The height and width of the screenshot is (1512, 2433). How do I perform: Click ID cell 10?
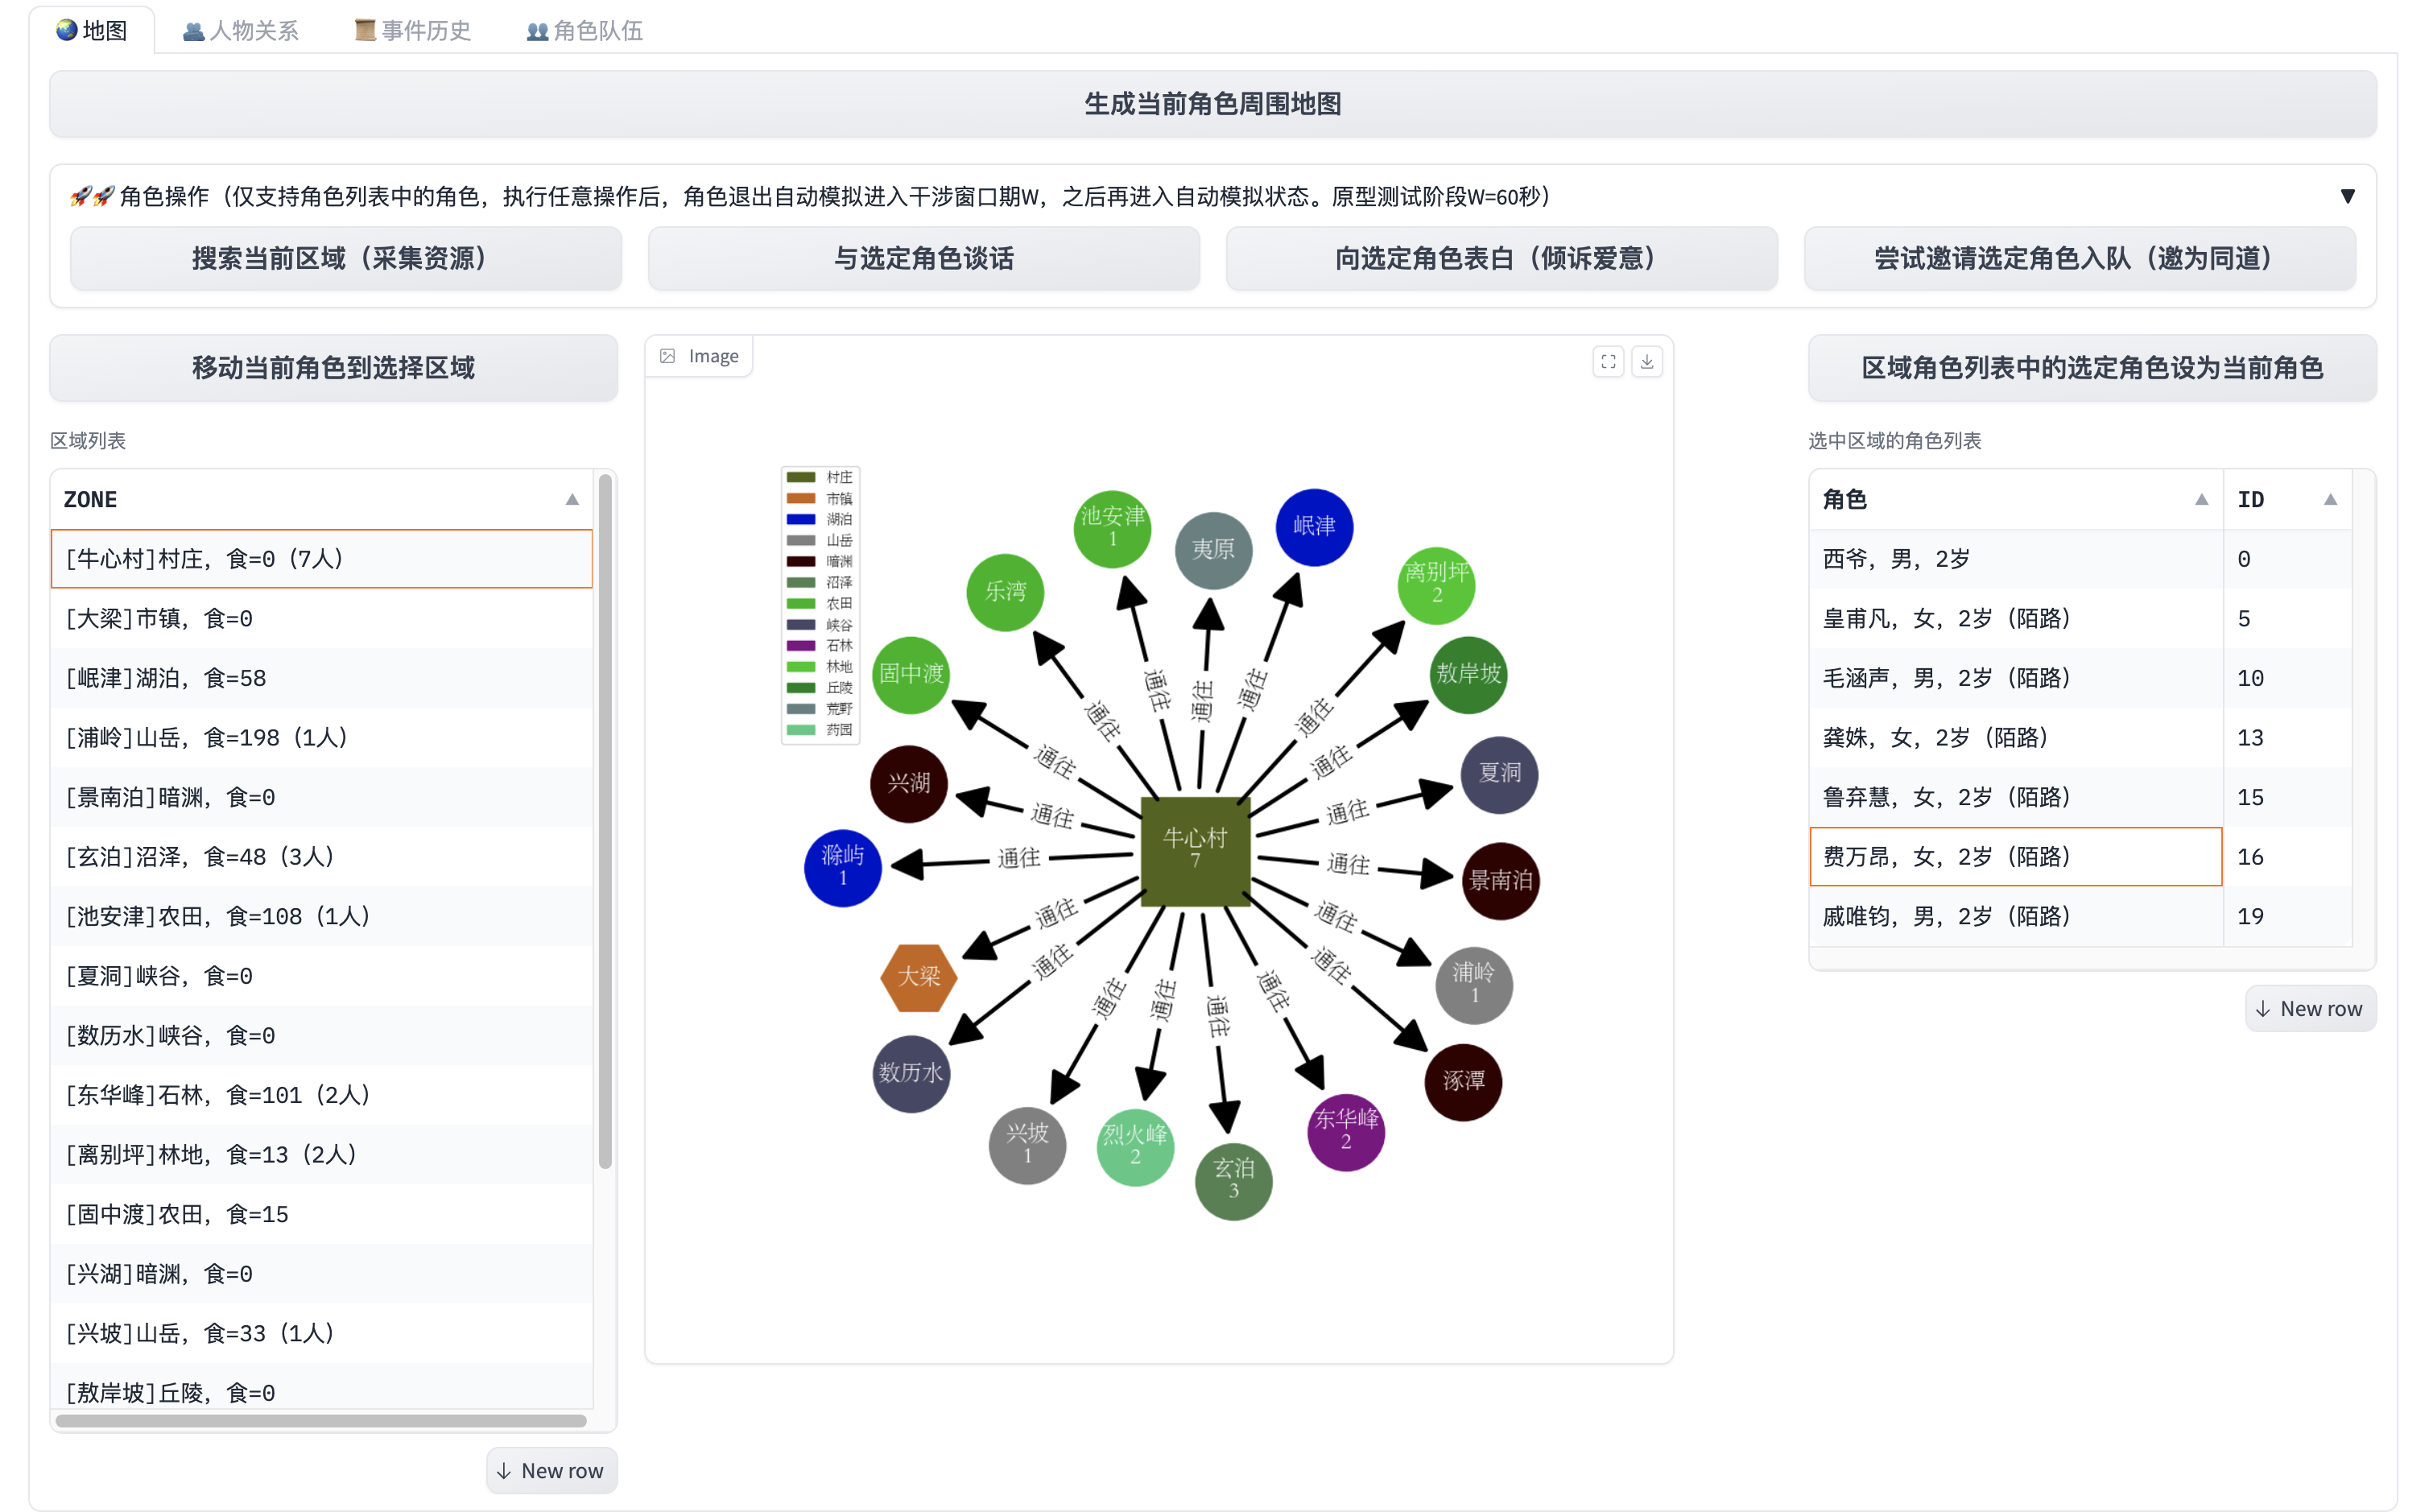click(x=2288, y=678)
